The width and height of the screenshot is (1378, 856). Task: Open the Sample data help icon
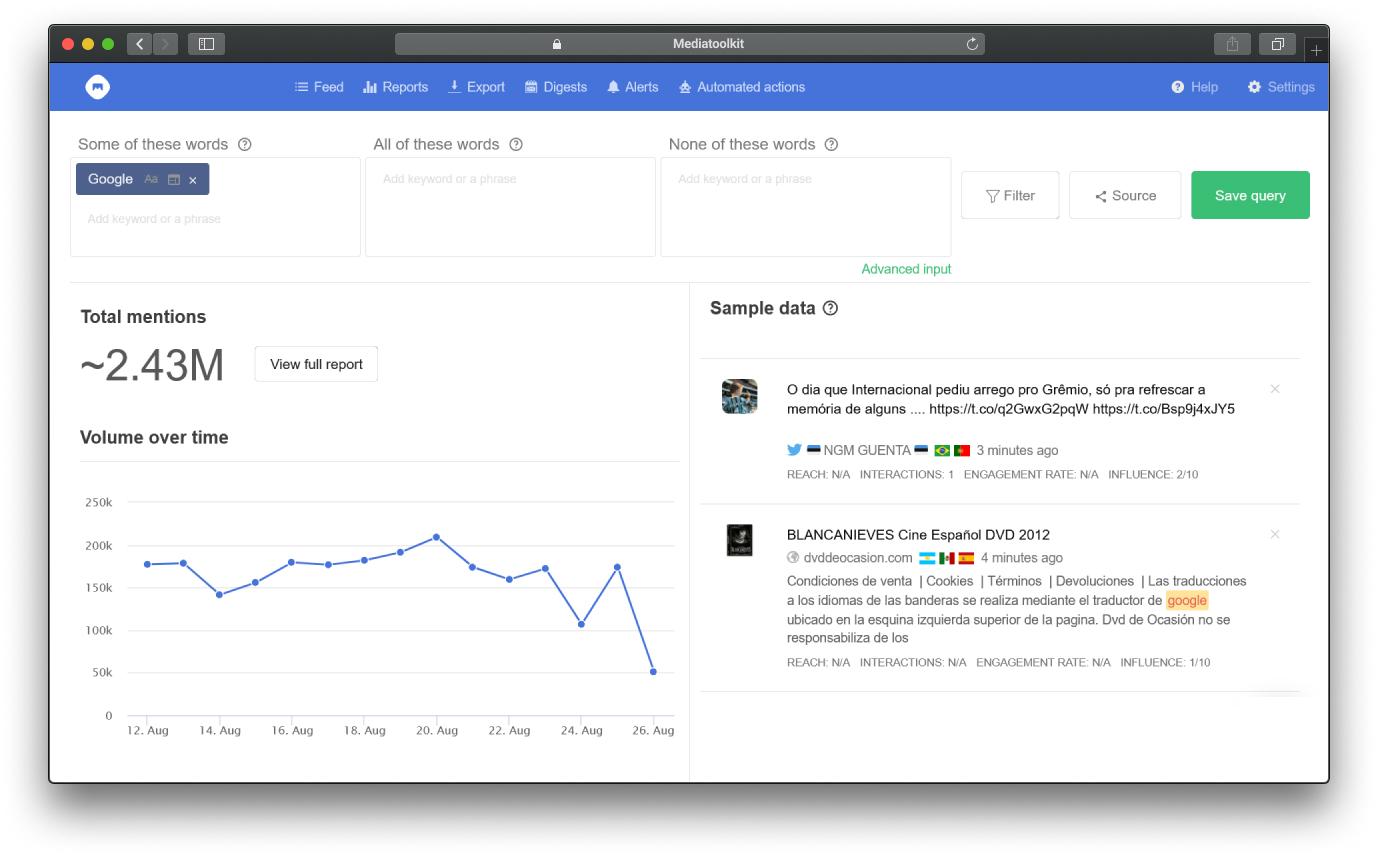(x=830, y=308)
